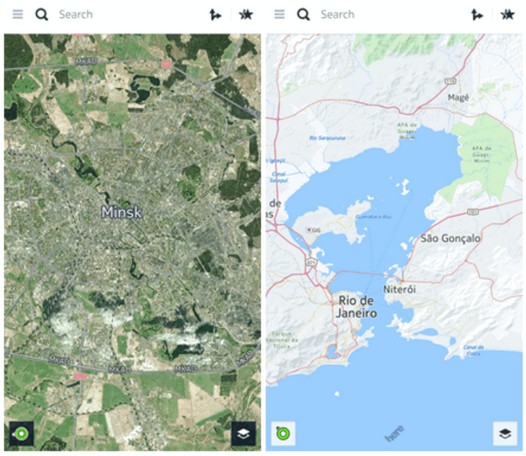The height and width of the screenshot is (456, 526).
Task: Focus the Search field above Rio map
Action: point(337,14)
